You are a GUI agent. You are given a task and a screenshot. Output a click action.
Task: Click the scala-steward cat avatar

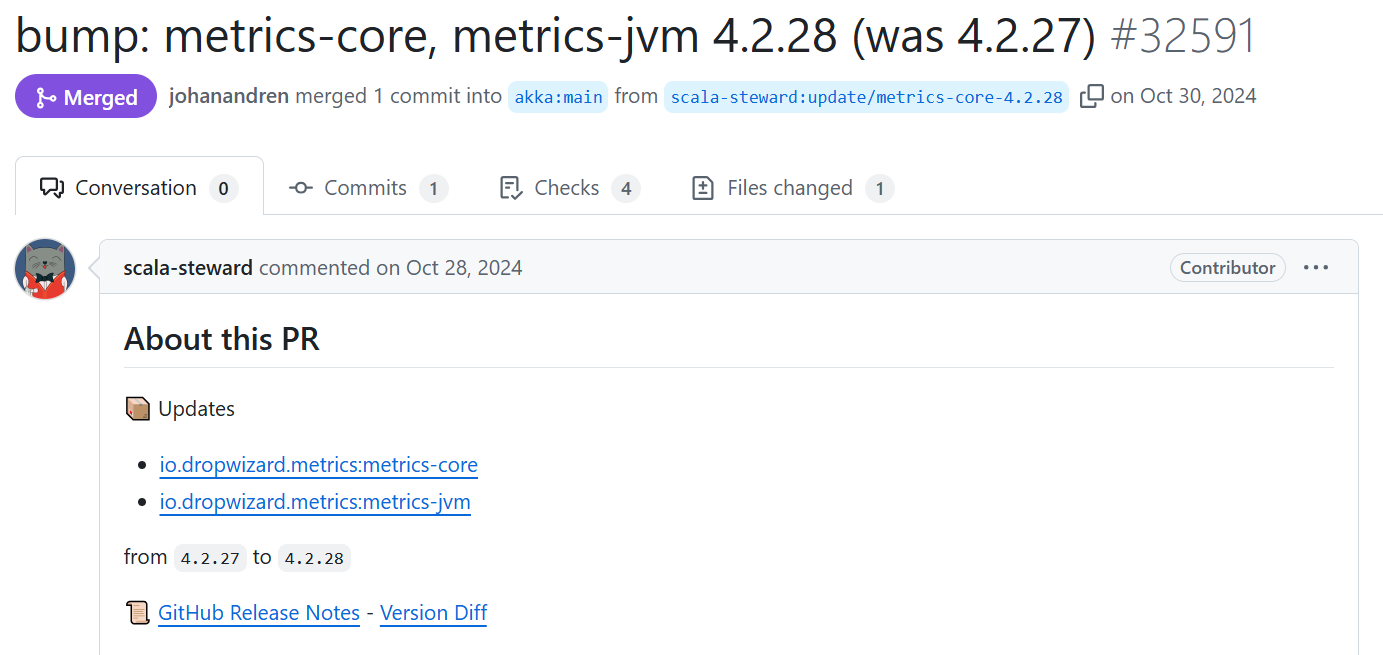pyautogui.click(x=45, y=269)
